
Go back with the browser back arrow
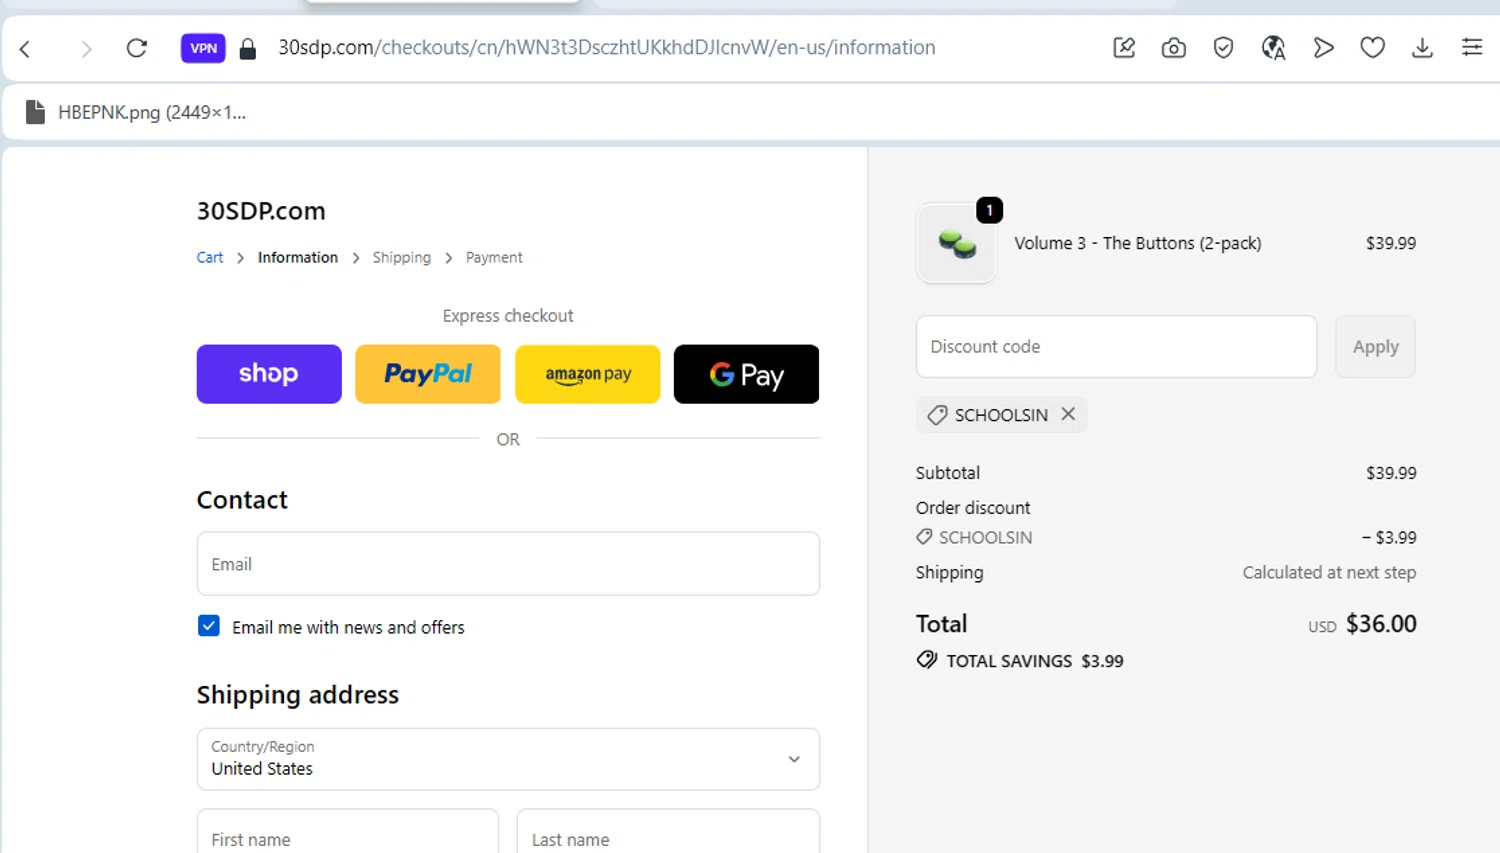(26, 48)
